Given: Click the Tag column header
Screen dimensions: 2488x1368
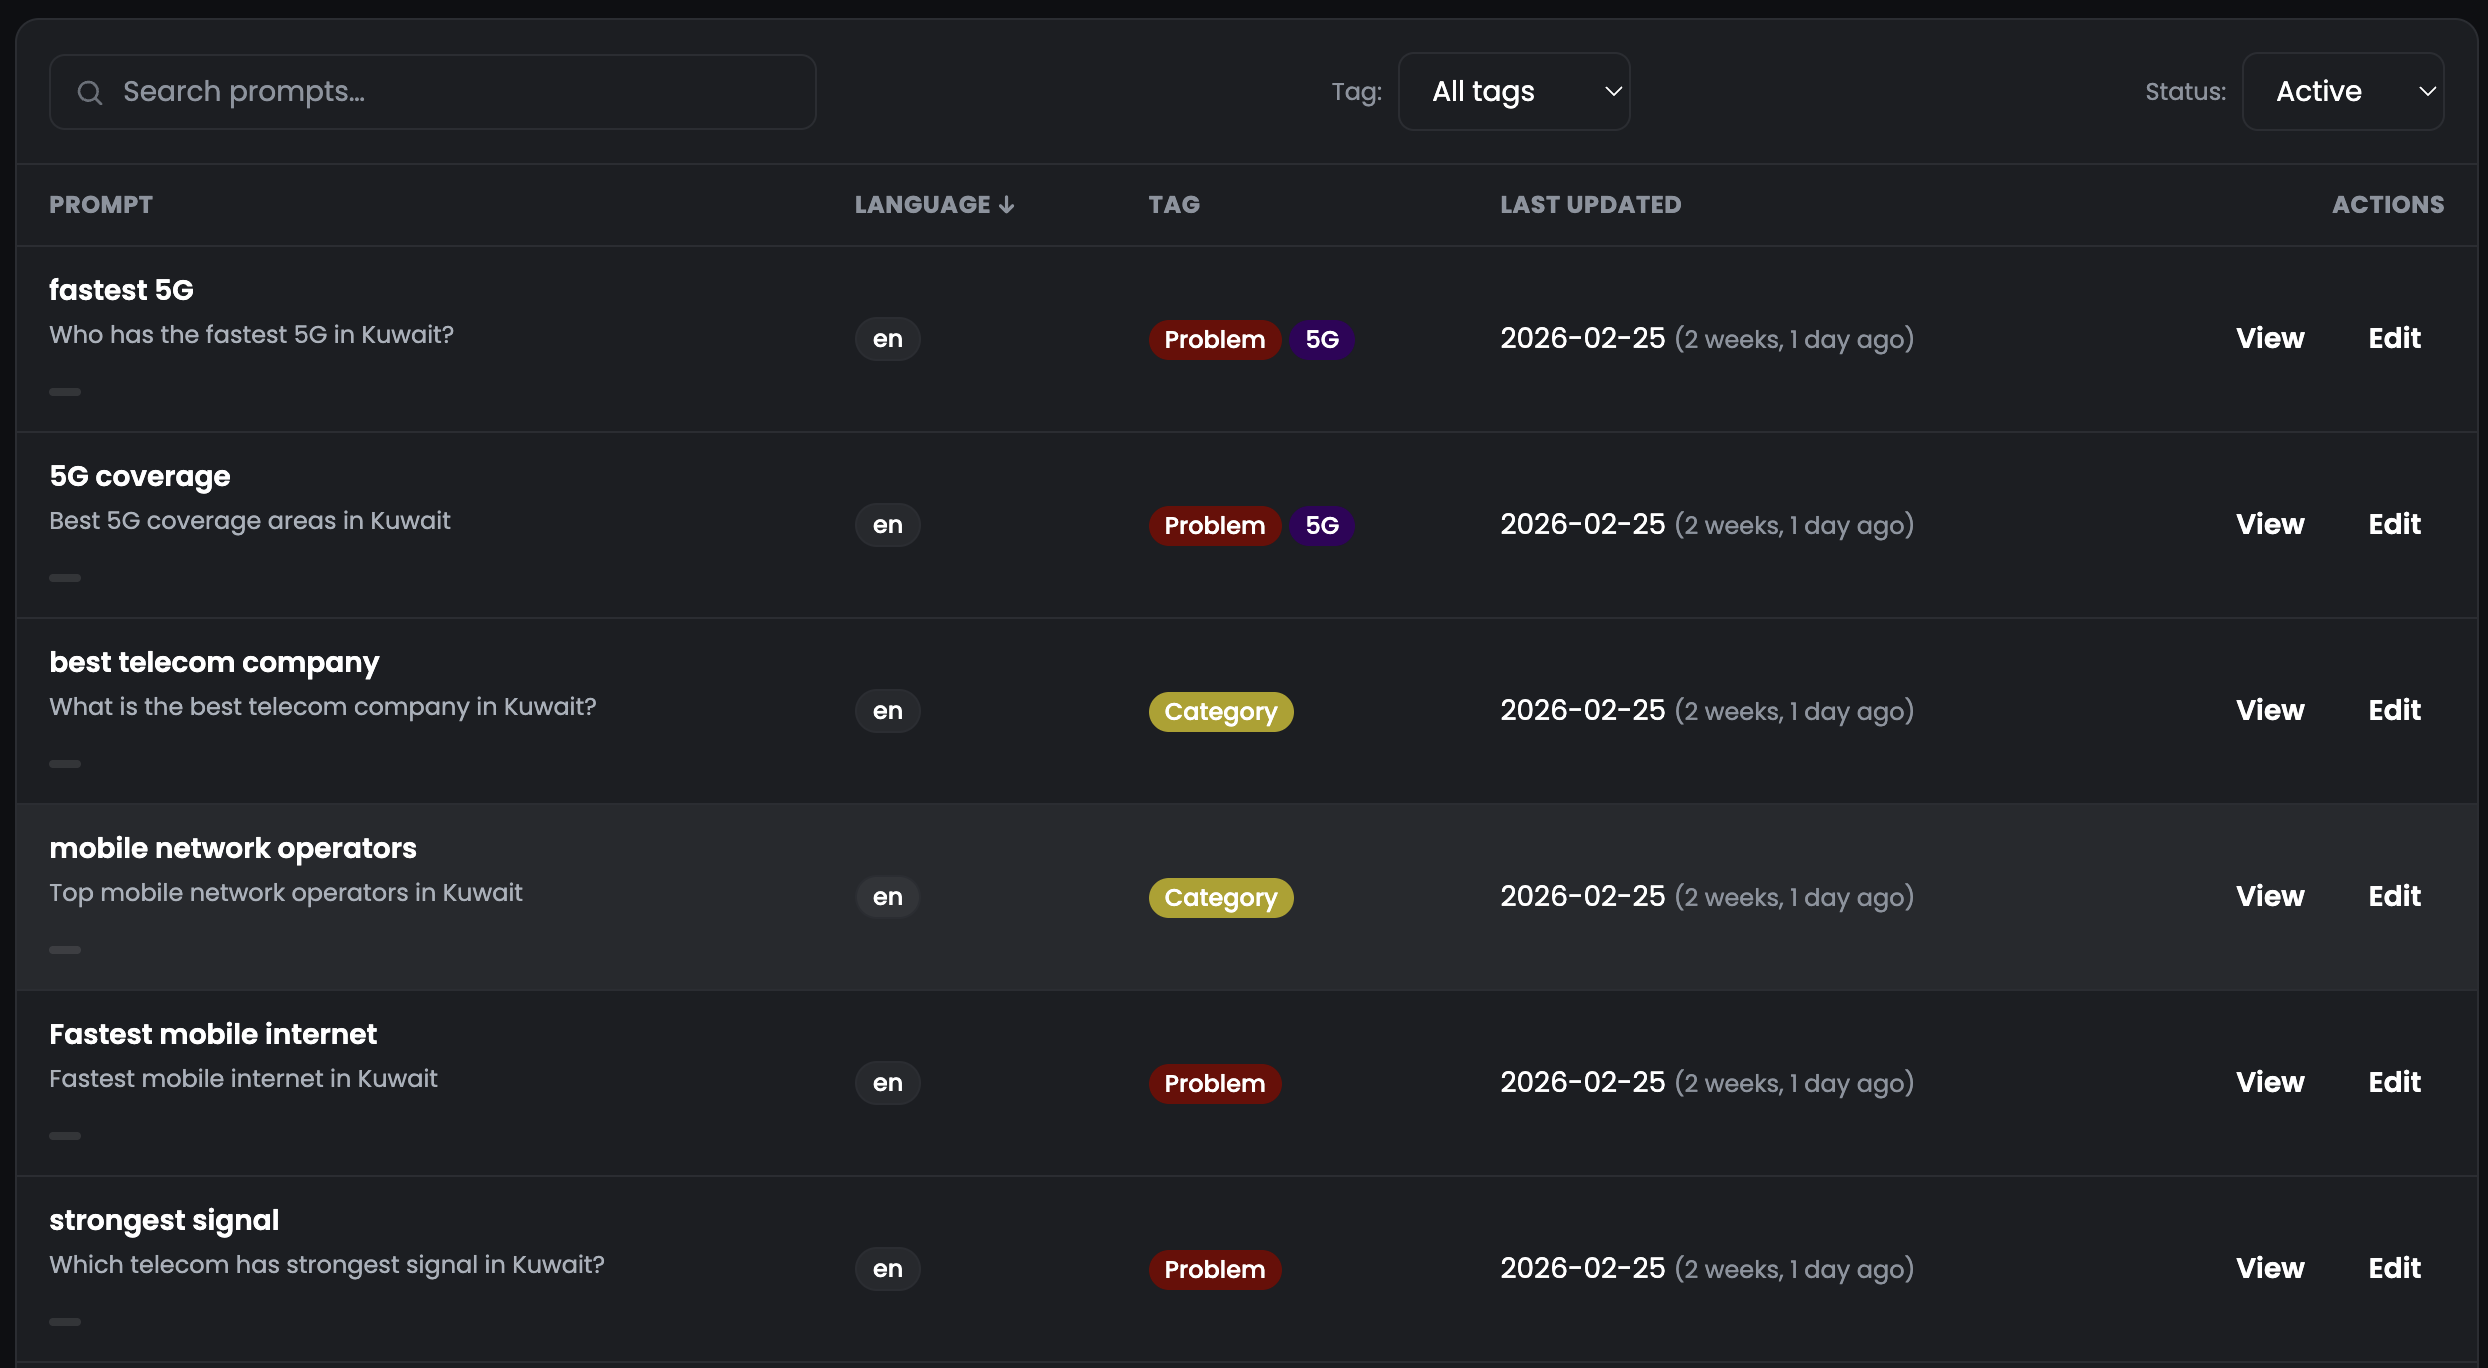Looking at the screenshot, I should click(x=1173, y=205).
